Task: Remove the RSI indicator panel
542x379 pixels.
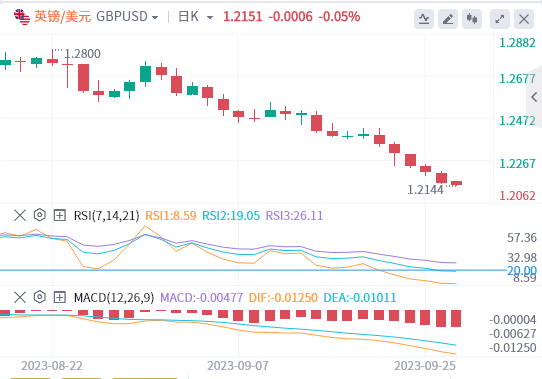Action: pyautogui.click(x=20, y=215)
